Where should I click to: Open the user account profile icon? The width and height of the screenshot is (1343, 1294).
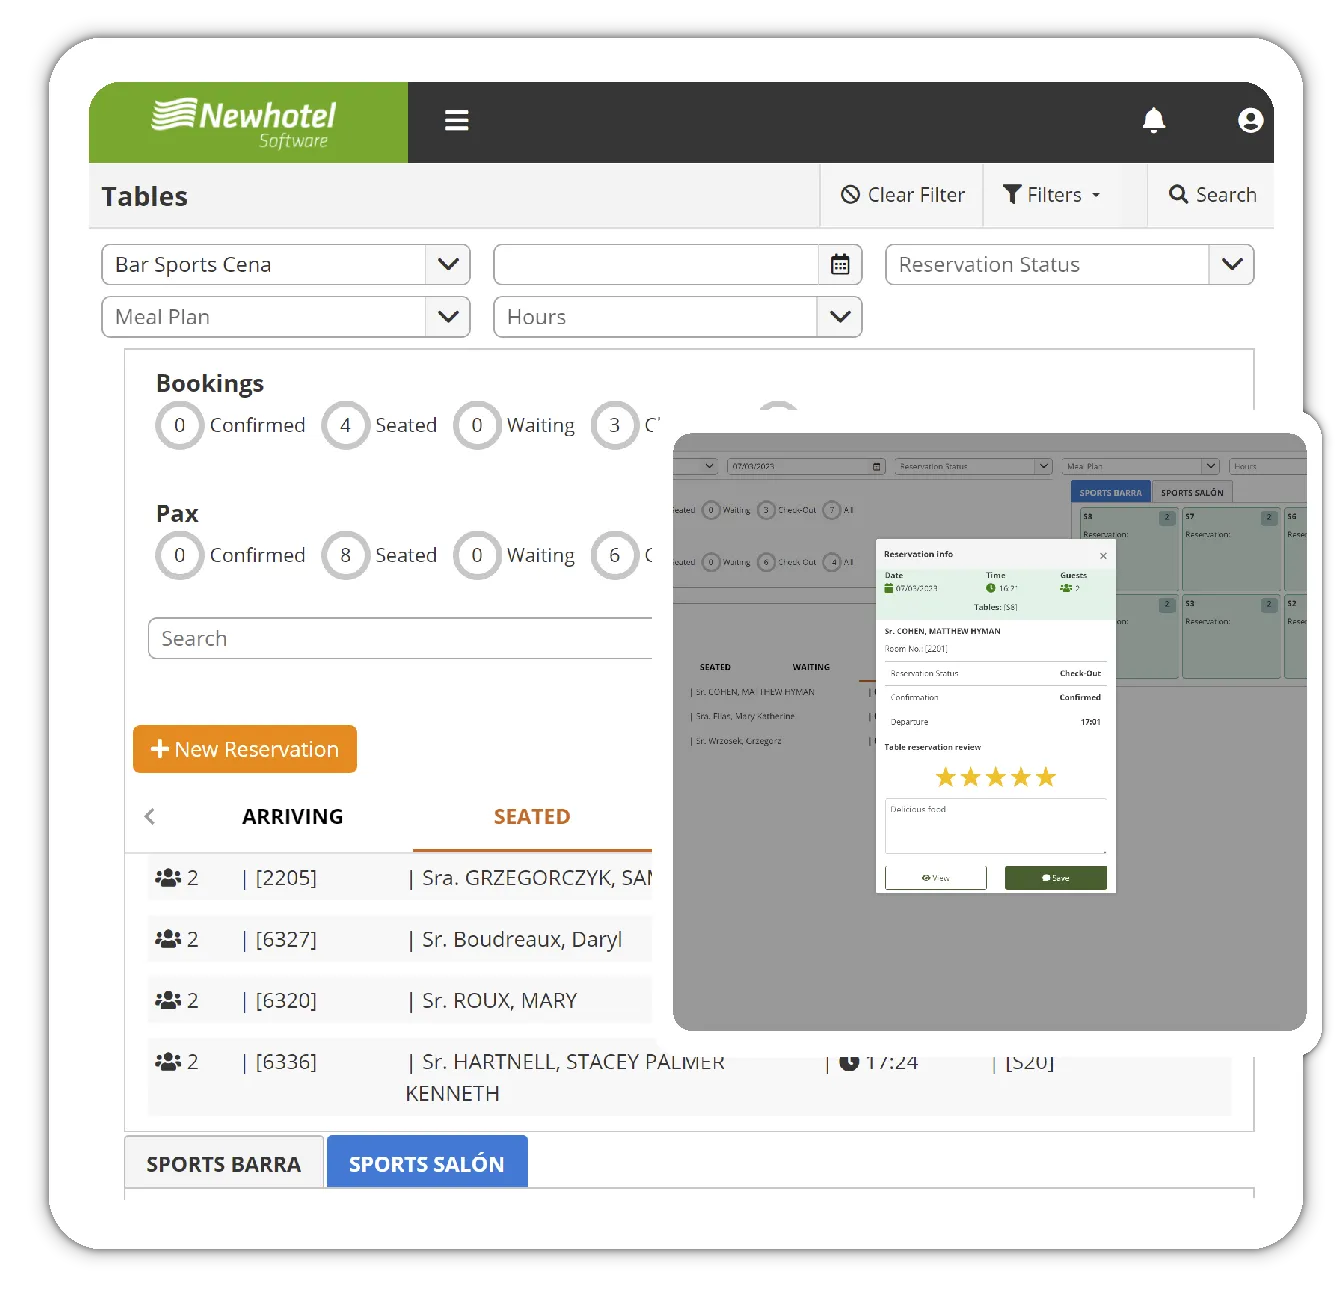1250,121
